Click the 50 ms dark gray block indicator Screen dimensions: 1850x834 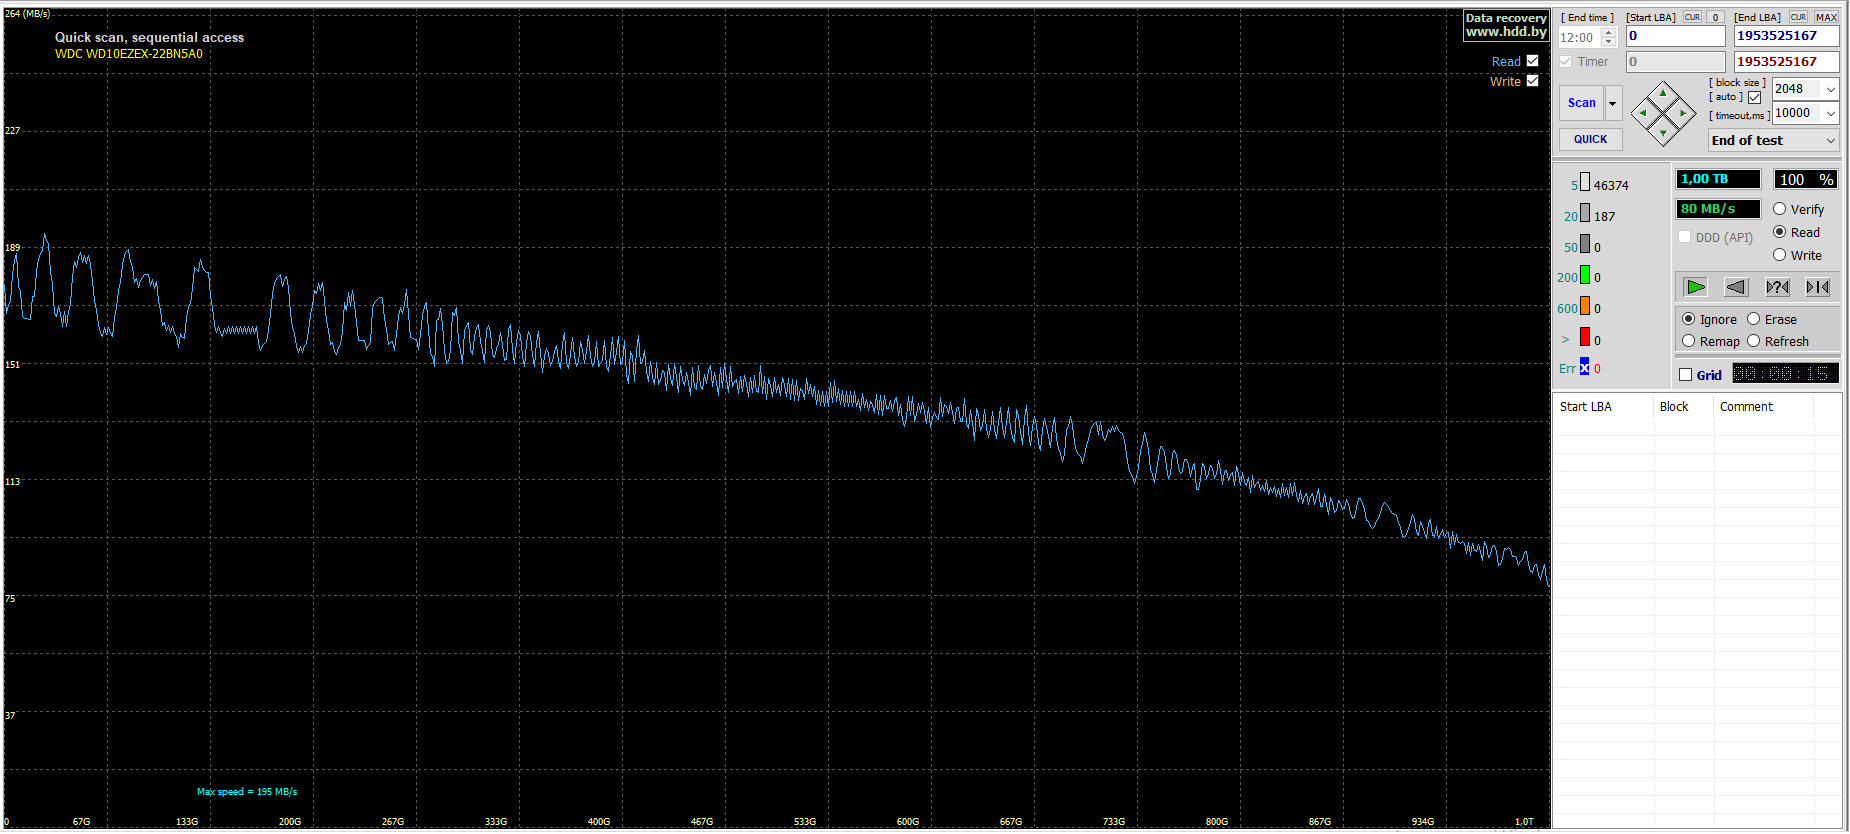coord(1585,244)
